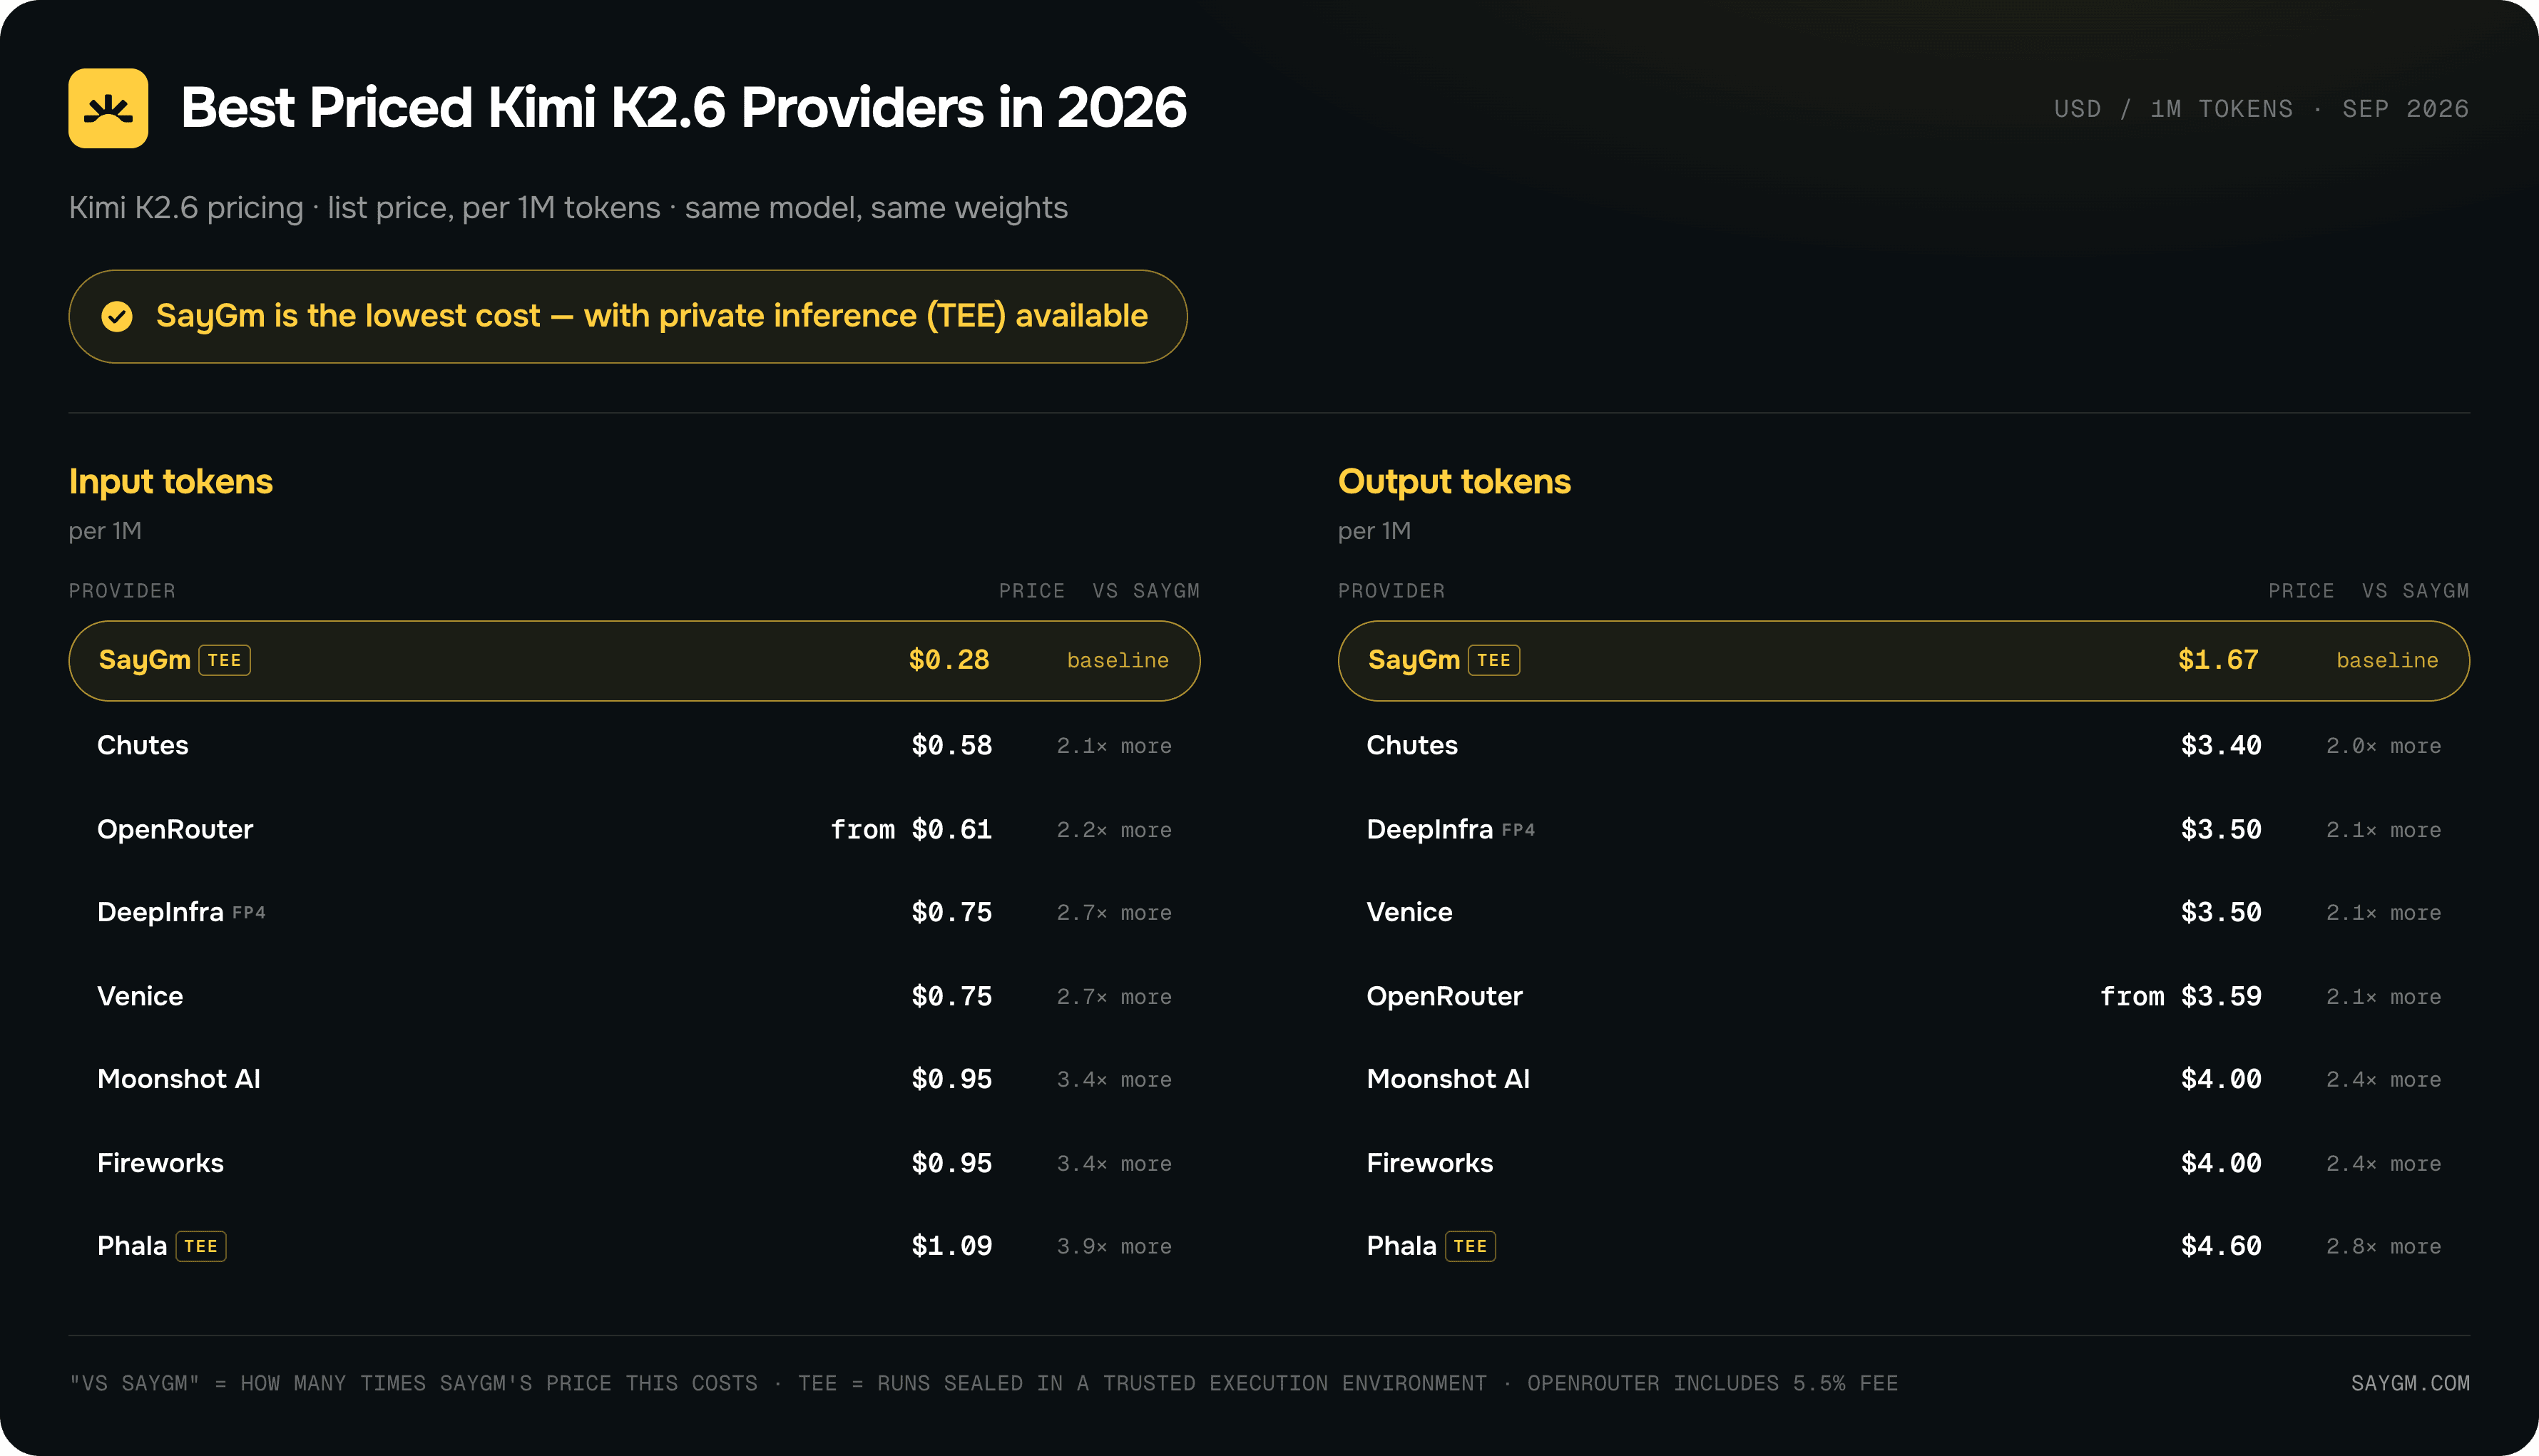
Task: Click the FP4 tag beside DeepInfra in Output tokens
Action: coord(1518,830)
